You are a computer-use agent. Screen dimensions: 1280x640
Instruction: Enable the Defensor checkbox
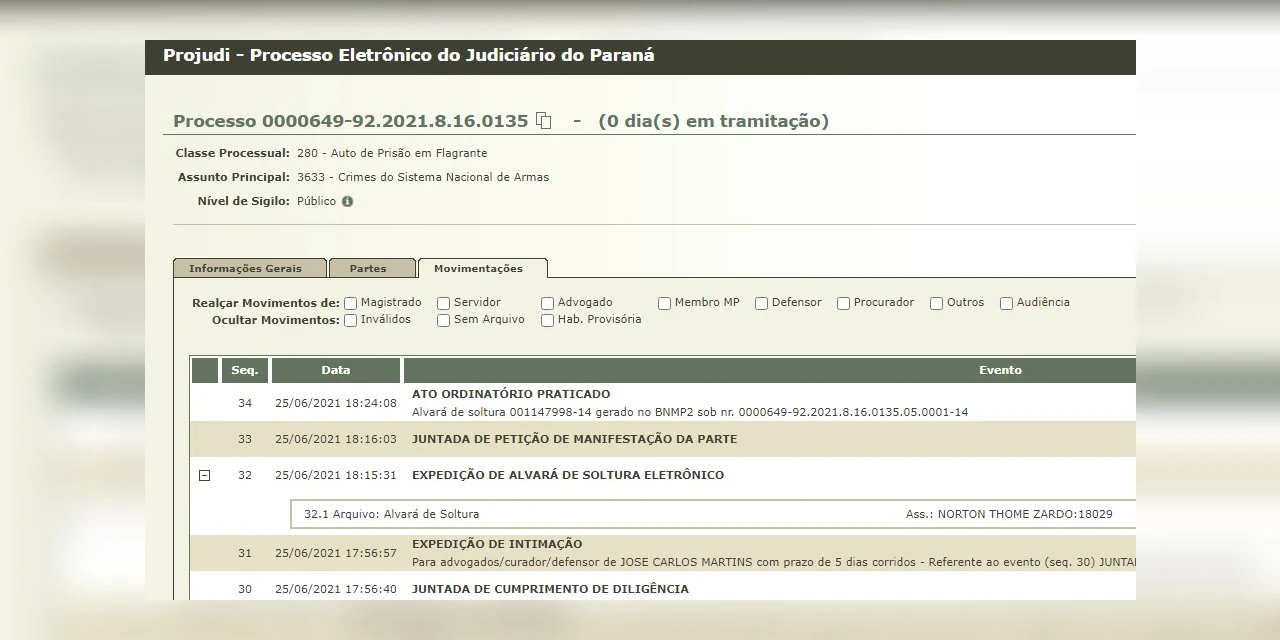pyautogui.click(x=761, y=303)
